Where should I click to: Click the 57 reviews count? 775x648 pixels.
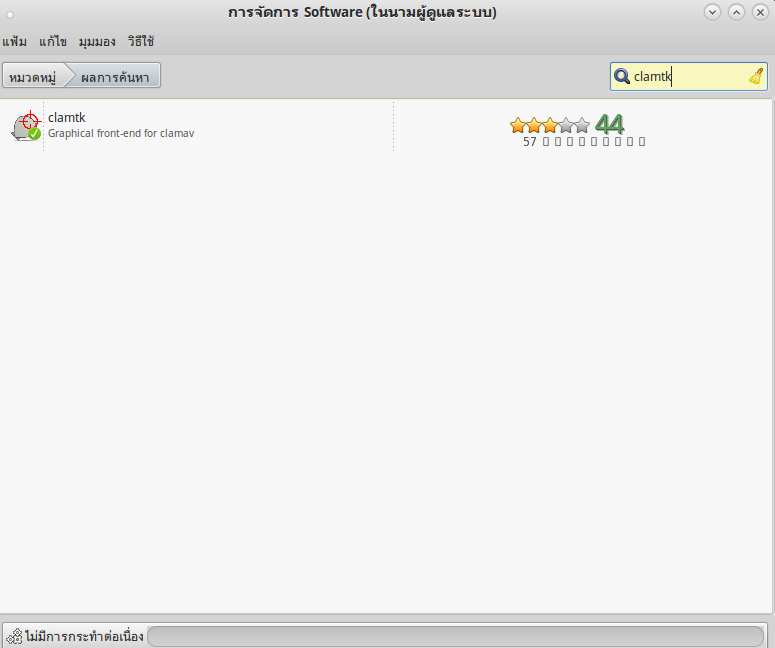pyautogui.click(x=584, y=142)
